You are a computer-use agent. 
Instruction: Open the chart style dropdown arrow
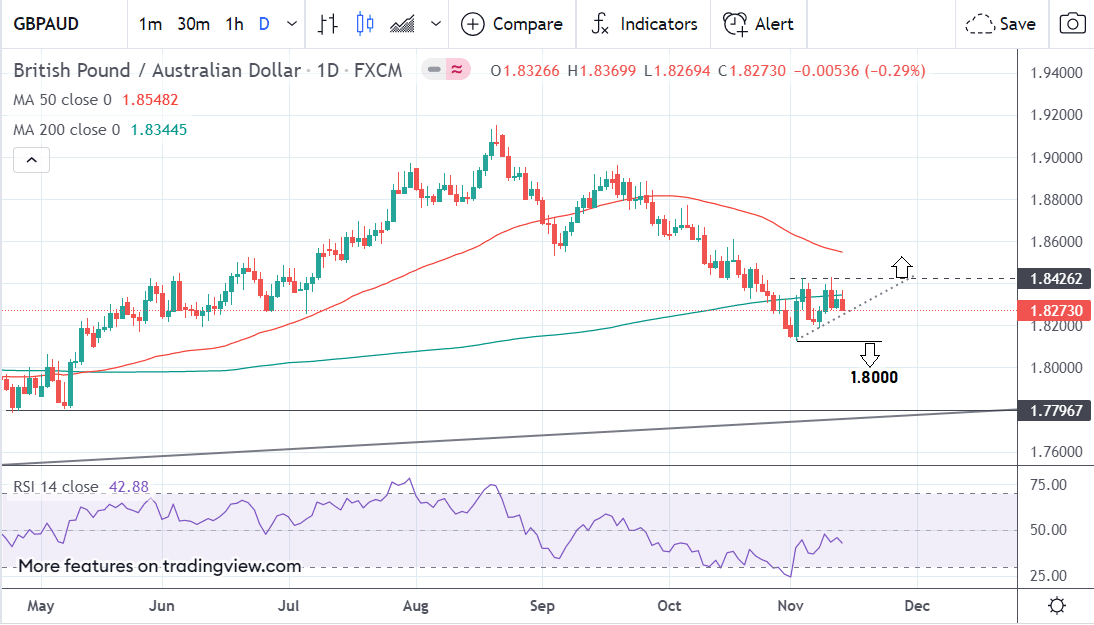(435, 24)
